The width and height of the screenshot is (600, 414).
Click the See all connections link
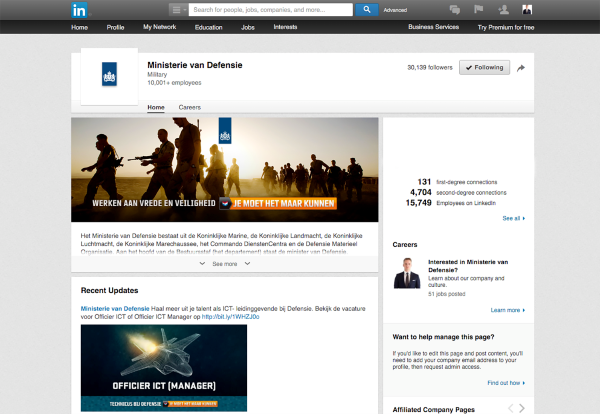click(511, 217)
